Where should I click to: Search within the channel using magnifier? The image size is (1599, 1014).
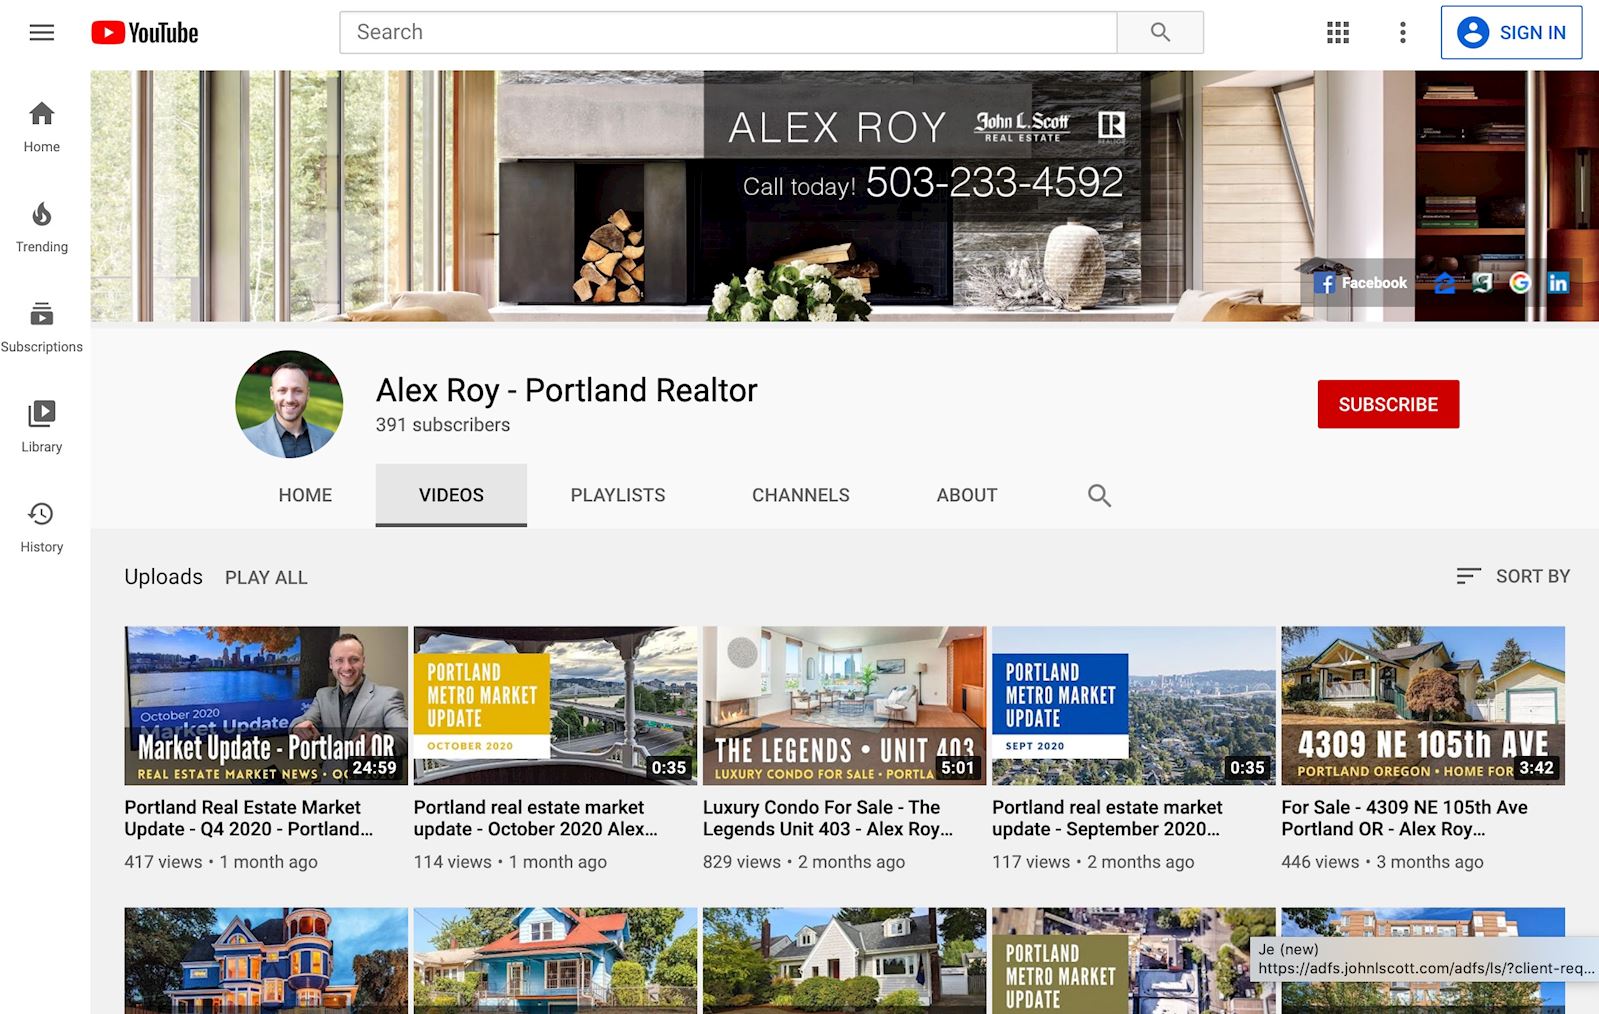pyautogui.click(x=1099, y=495)
